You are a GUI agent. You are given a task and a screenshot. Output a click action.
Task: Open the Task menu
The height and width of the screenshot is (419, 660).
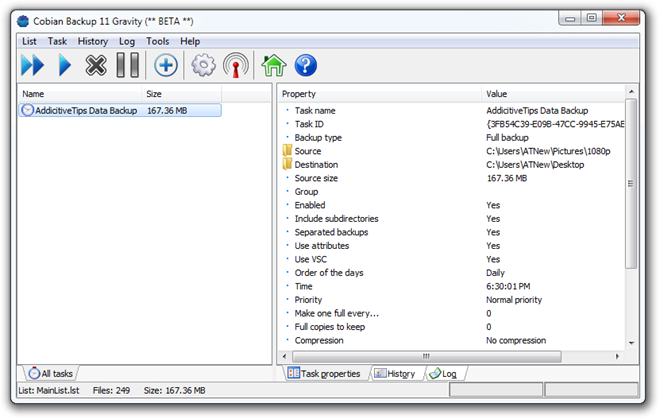tap(57, 41)
